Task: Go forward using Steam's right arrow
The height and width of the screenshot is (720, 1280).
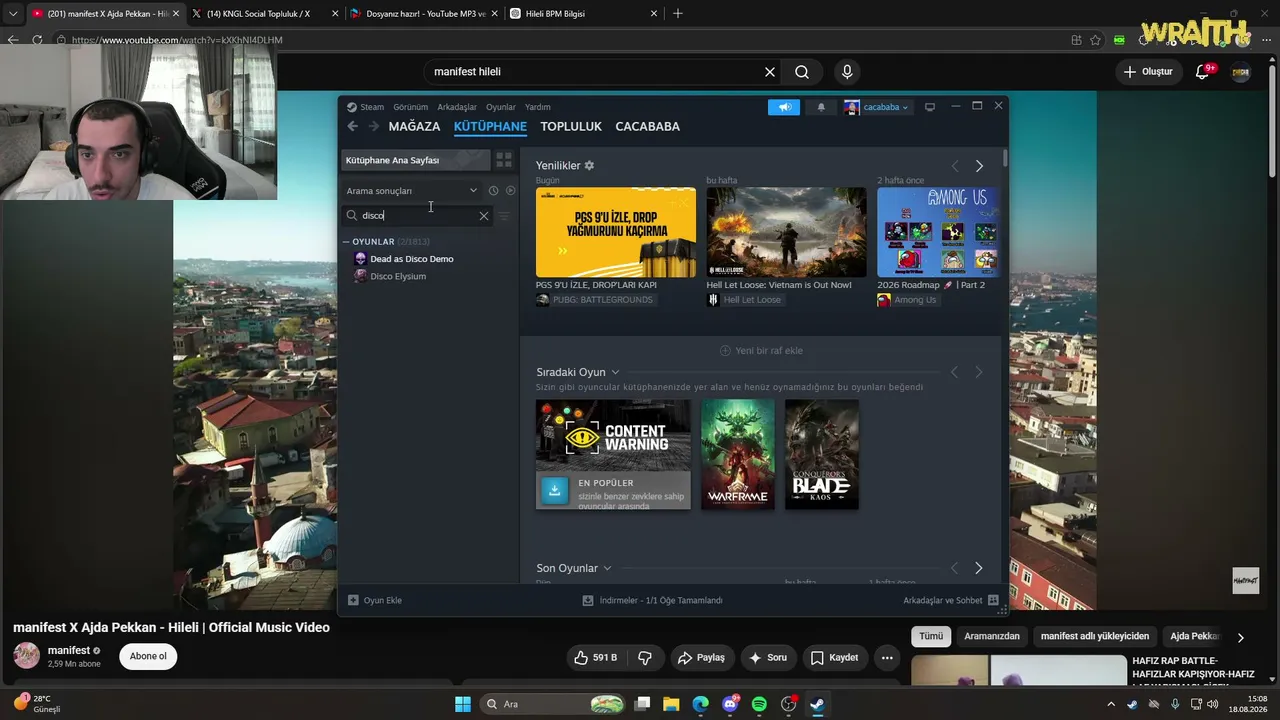Action: click(x=374, y=126)
